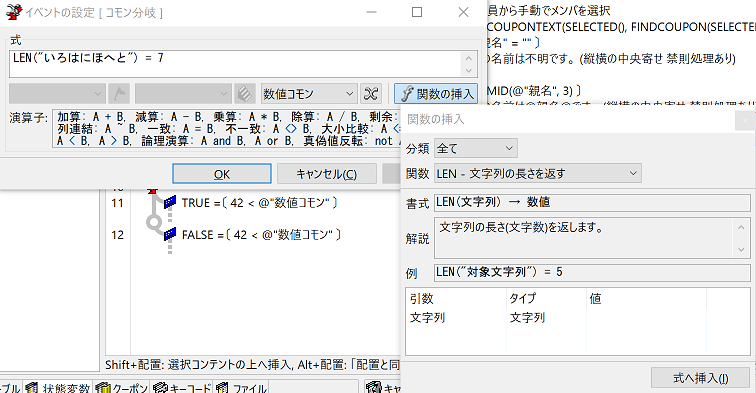The image size is (756, 393).
Task: Select the FALSE =〔 42 < @"数値コモン" 〕 row text
Action: [262, 235]
